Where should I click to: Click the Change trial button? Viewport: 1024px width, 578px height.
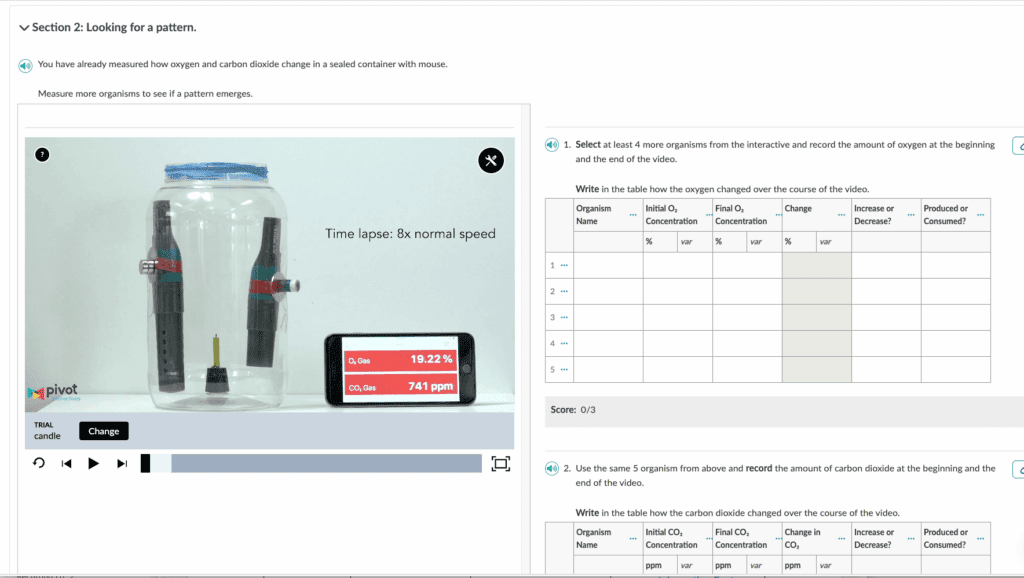[103, 431]
